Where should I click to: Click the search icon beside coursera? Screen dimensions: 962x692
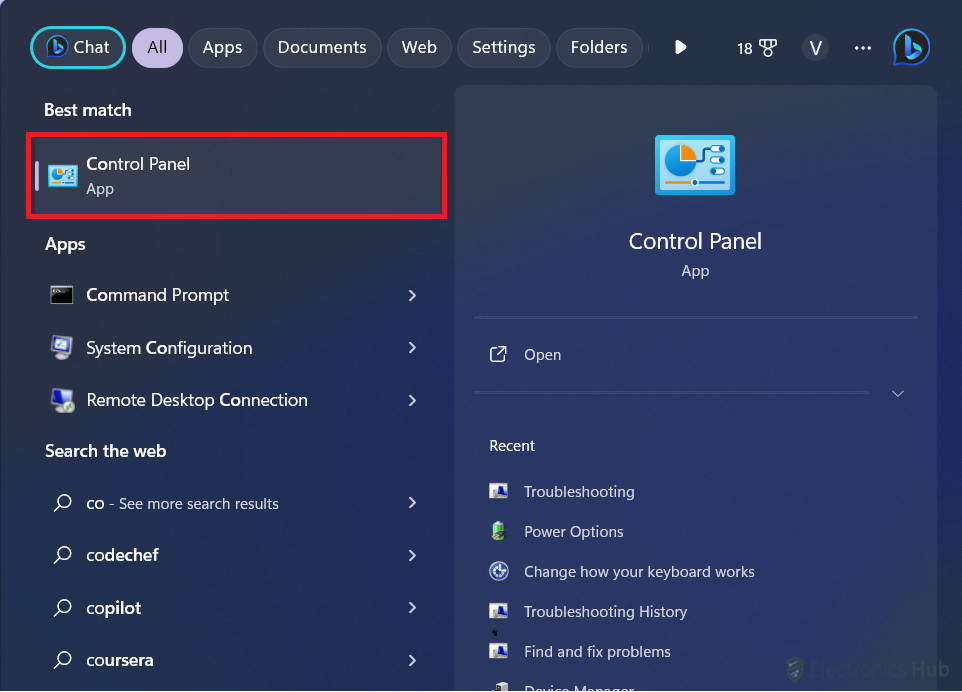pos(63,660)
